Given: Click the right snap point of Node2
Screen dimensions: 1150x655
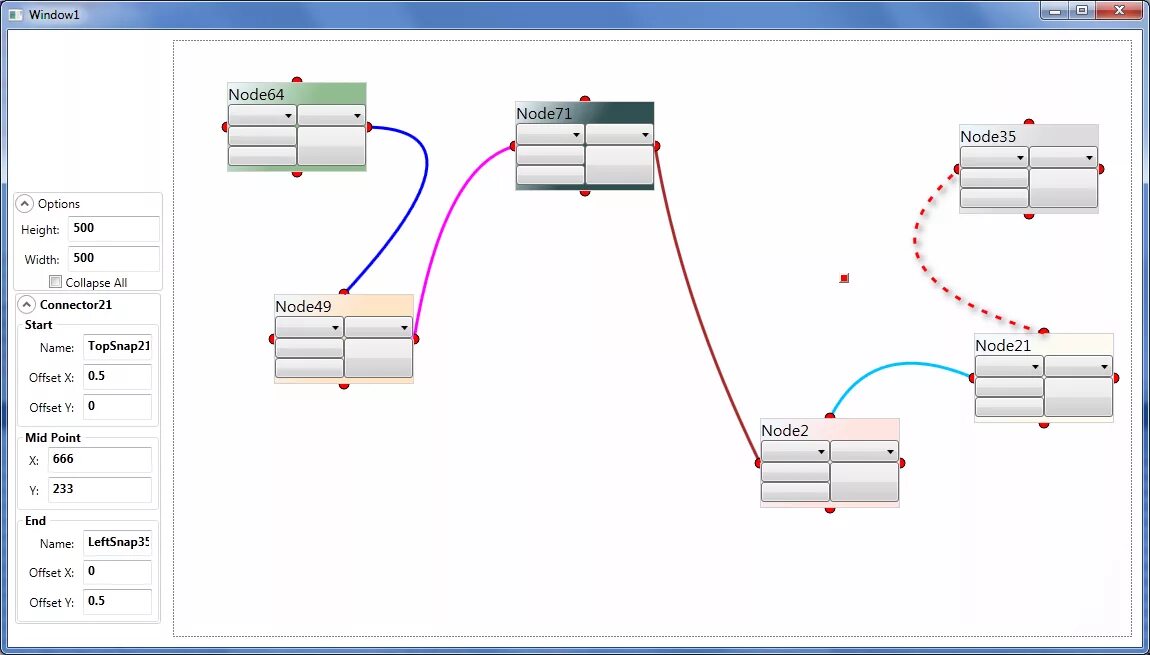Looking at the screenshot, I should tap(901, 463).
